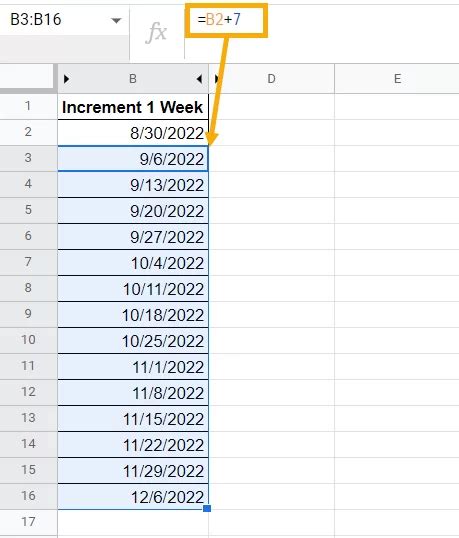Click the blue fill handle below 12/6/2022

point(207,508)
